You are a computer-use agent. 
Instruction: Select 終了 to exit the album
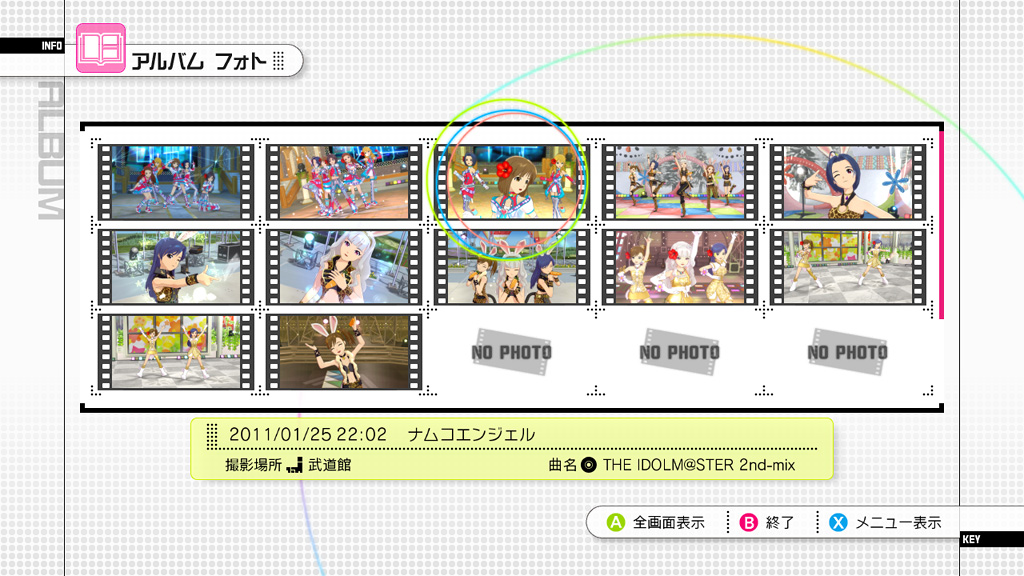click(x=780, y=522)
